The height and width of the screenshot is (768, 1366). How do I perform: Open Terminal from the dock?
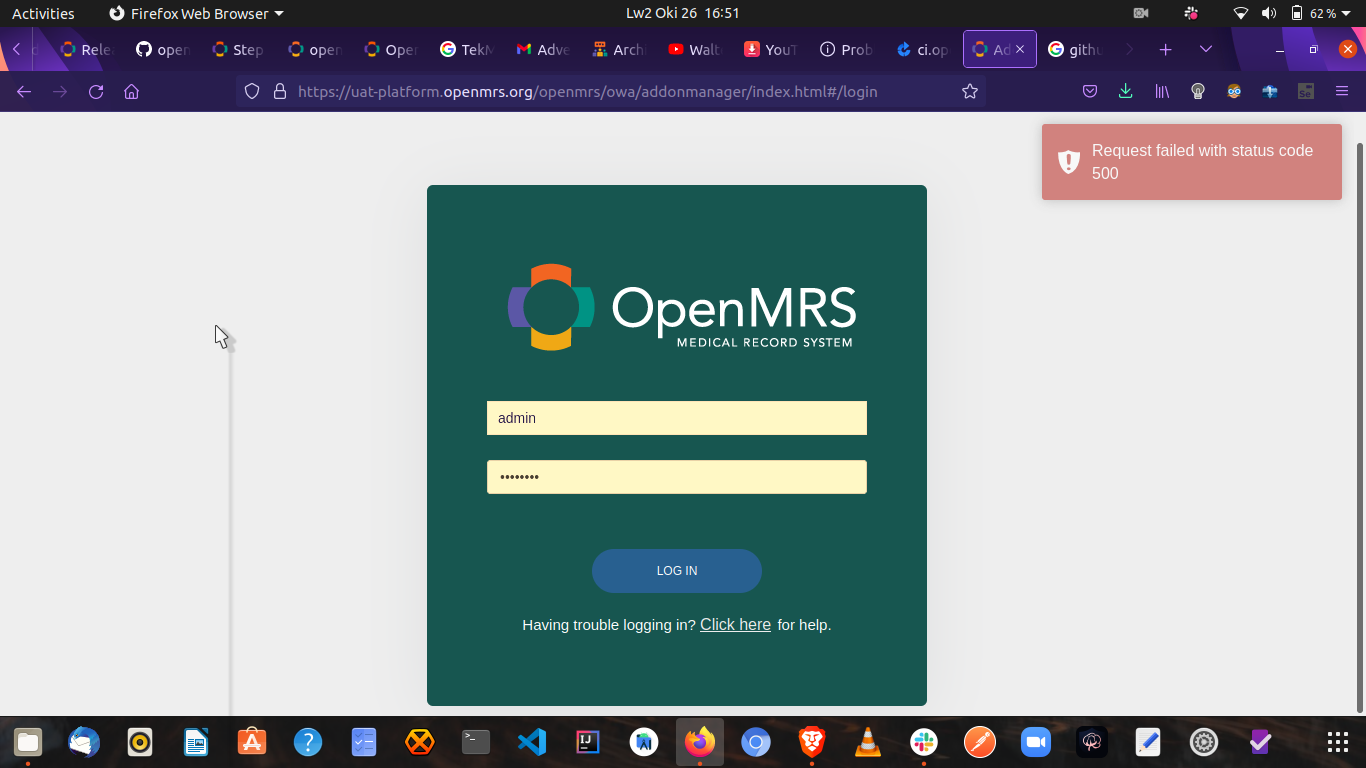coord(476,742)
